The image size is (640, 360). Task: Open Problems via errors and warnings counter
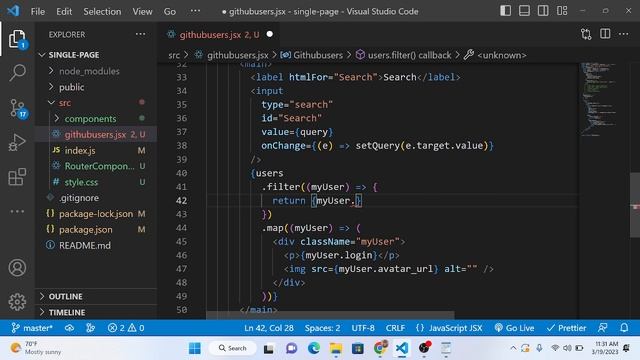point(126,328)
